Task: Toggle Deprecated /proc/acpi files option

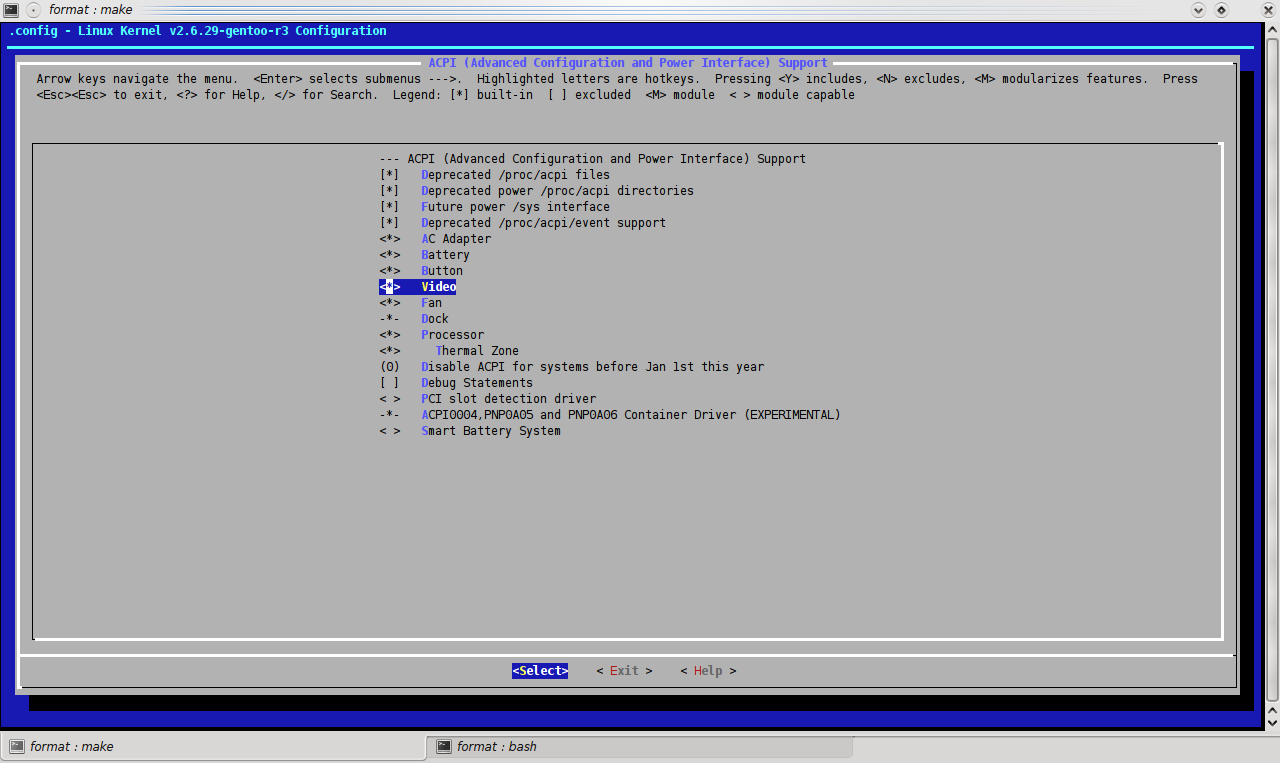Action: (x=494, y=175)
